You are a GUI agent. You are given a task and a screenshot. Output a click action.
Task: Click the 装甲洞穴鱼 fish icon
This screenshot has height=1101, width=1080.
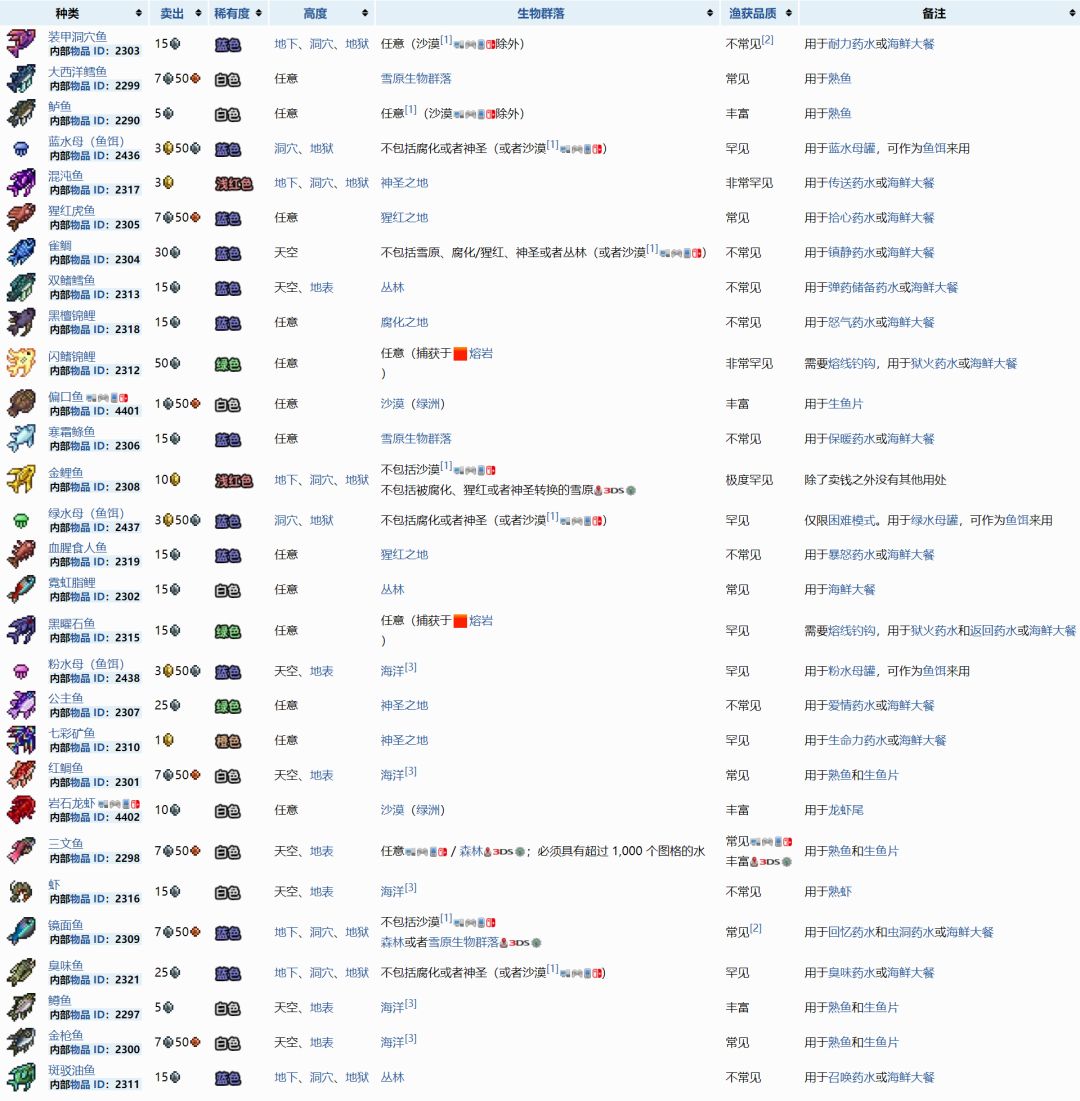(21, 44)
